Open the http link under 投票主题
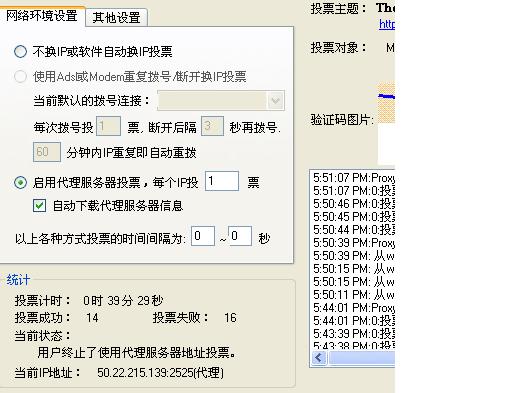The height and width of the screenshot is (393, 512). pyautogui.click(x=387, y=24)
